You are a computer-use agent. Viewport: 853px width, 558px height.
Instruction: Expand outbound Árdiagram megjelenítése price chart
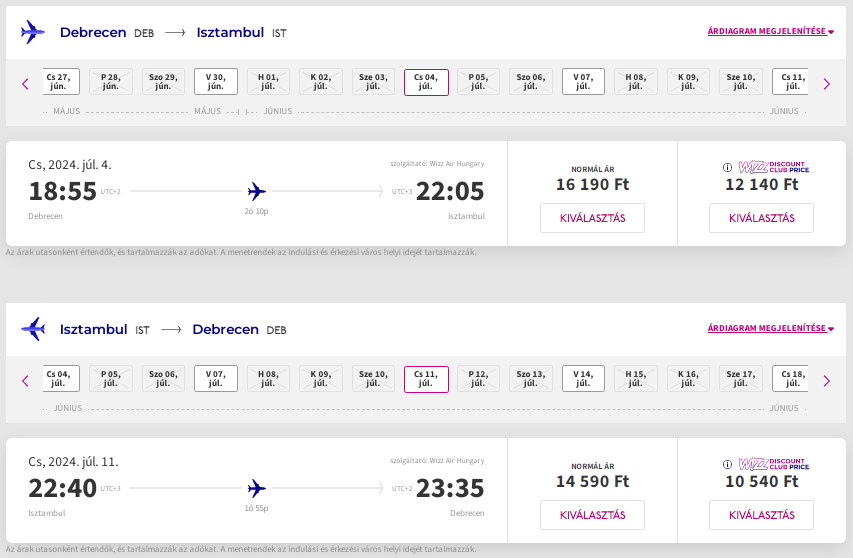pos(770,32)
